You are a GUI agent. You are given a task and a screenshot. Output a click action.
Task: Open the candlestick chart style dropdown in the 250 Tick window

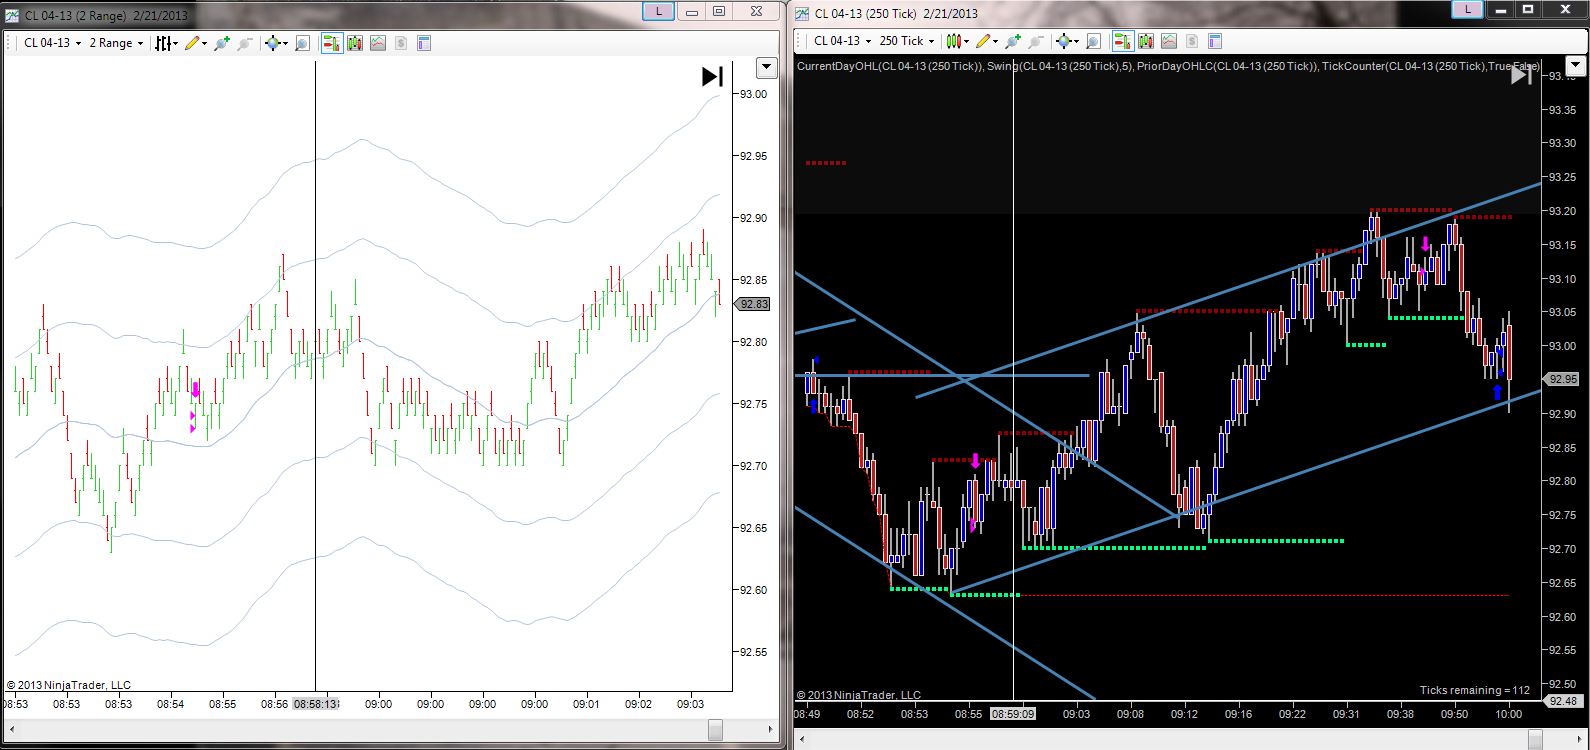pyautogui.click(x=957, y=41)
